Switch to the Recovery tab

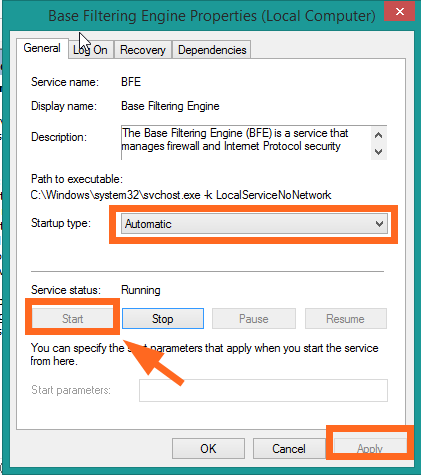(x=143, y=50)
